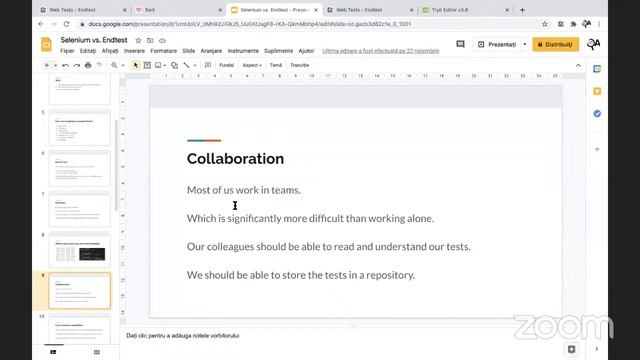Click the cloud save status icon

point(162,40)
